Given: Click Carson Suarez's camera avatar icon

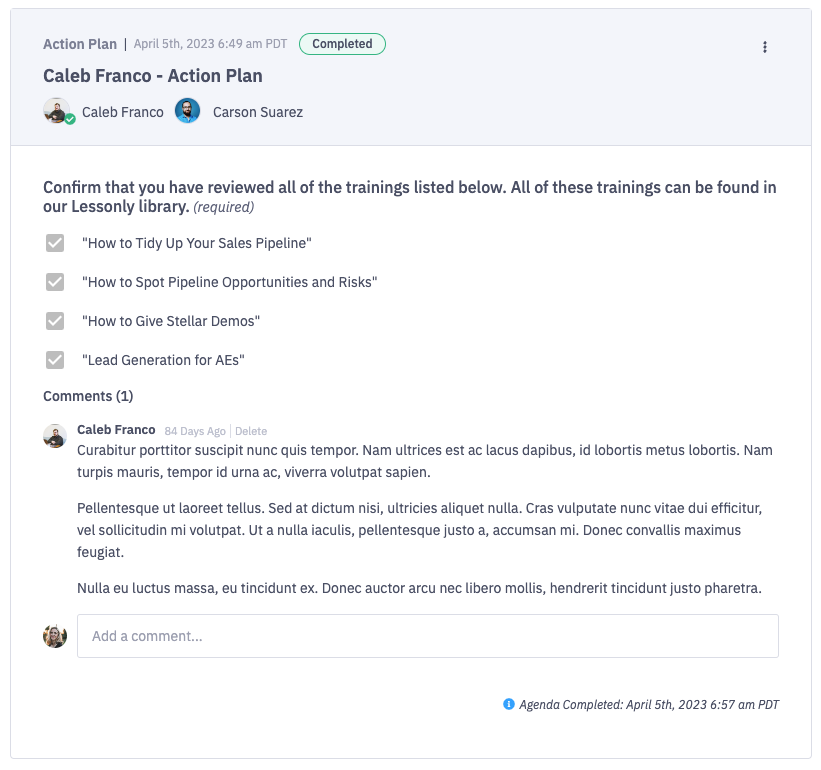Looking at the screenshot, I should point(187,111).
